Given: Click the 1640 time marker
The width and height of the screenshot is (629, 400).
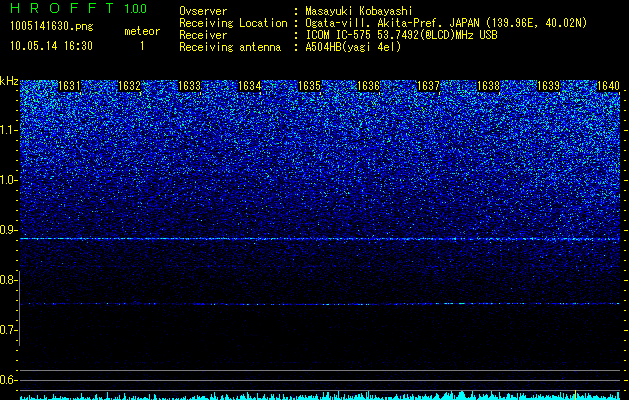Looking at the screenshot, I should click(x=608, y=86).
